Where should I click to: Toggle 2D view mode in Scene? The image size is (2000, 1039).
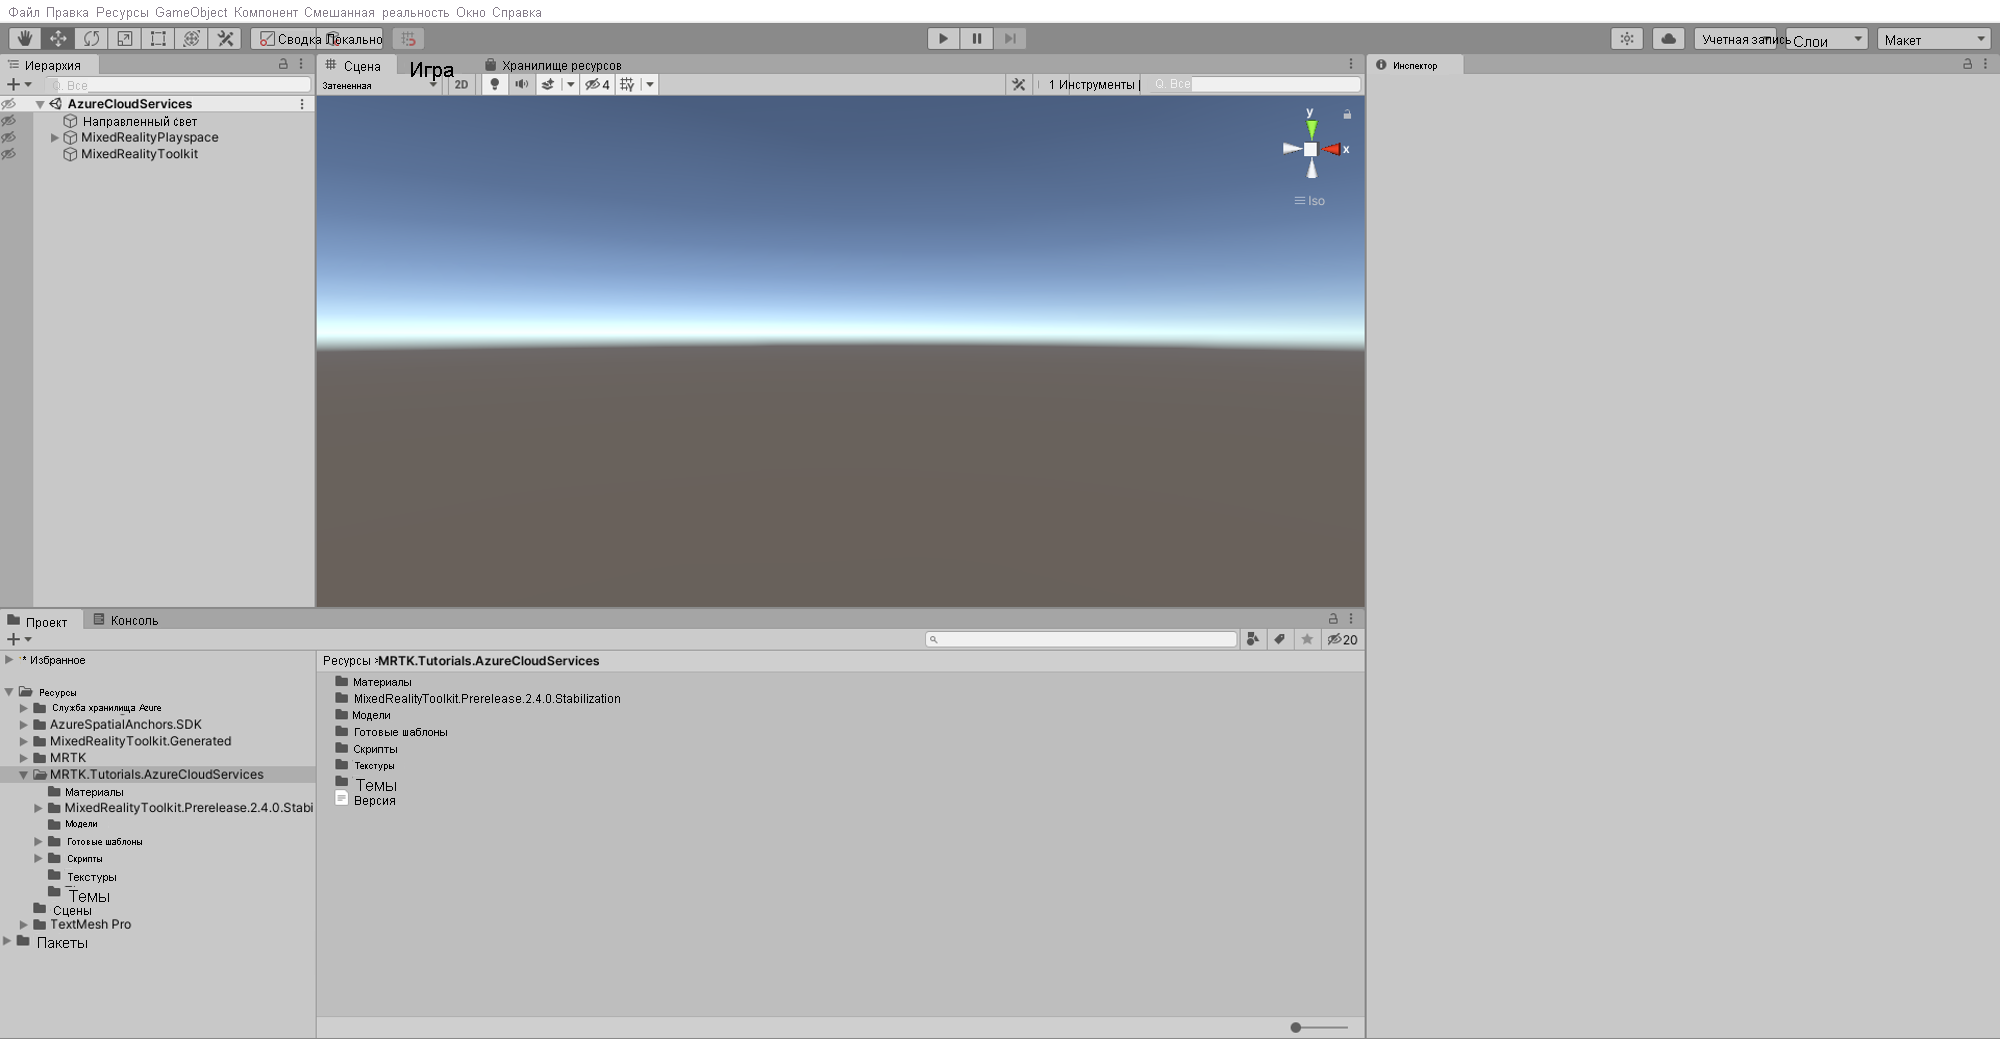click(x=461, y=84)
